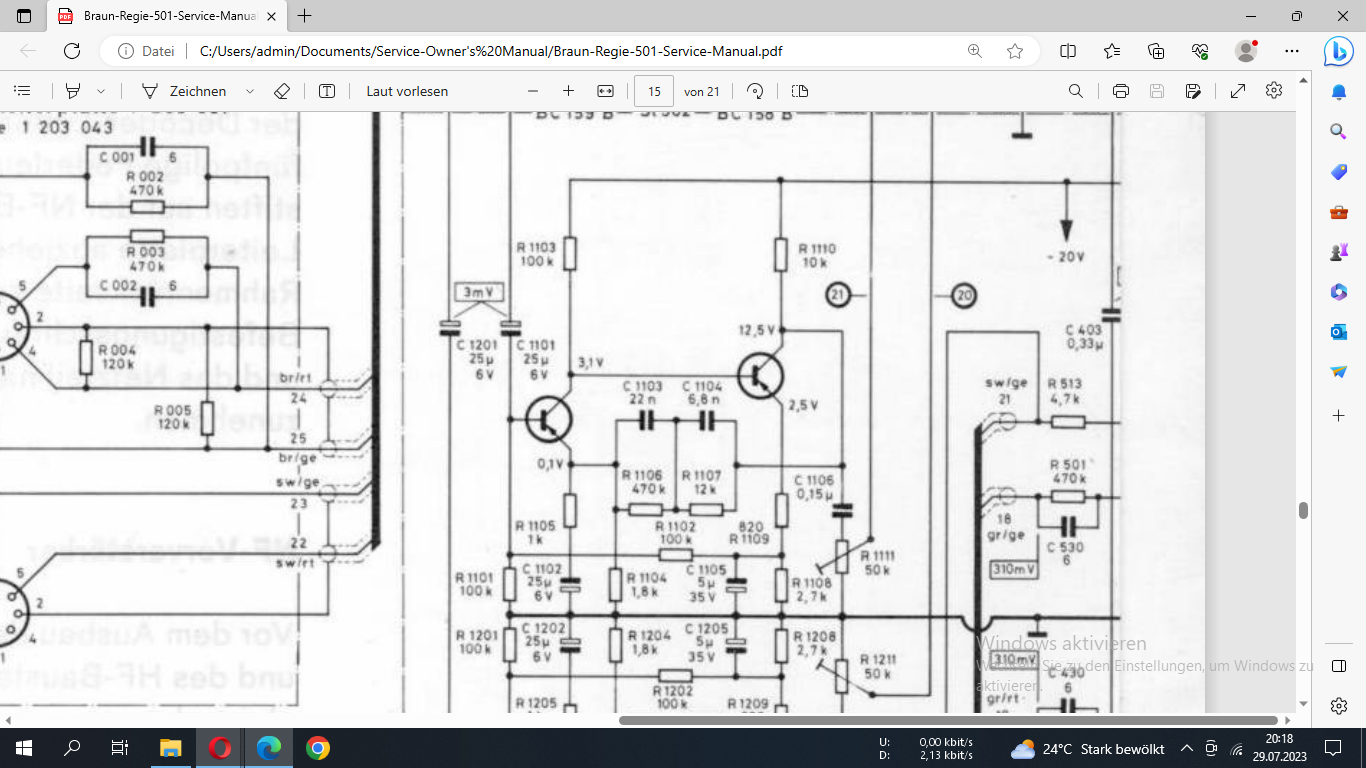Open Collections panel
The image size is (1366, 768).
(1156, 51)
